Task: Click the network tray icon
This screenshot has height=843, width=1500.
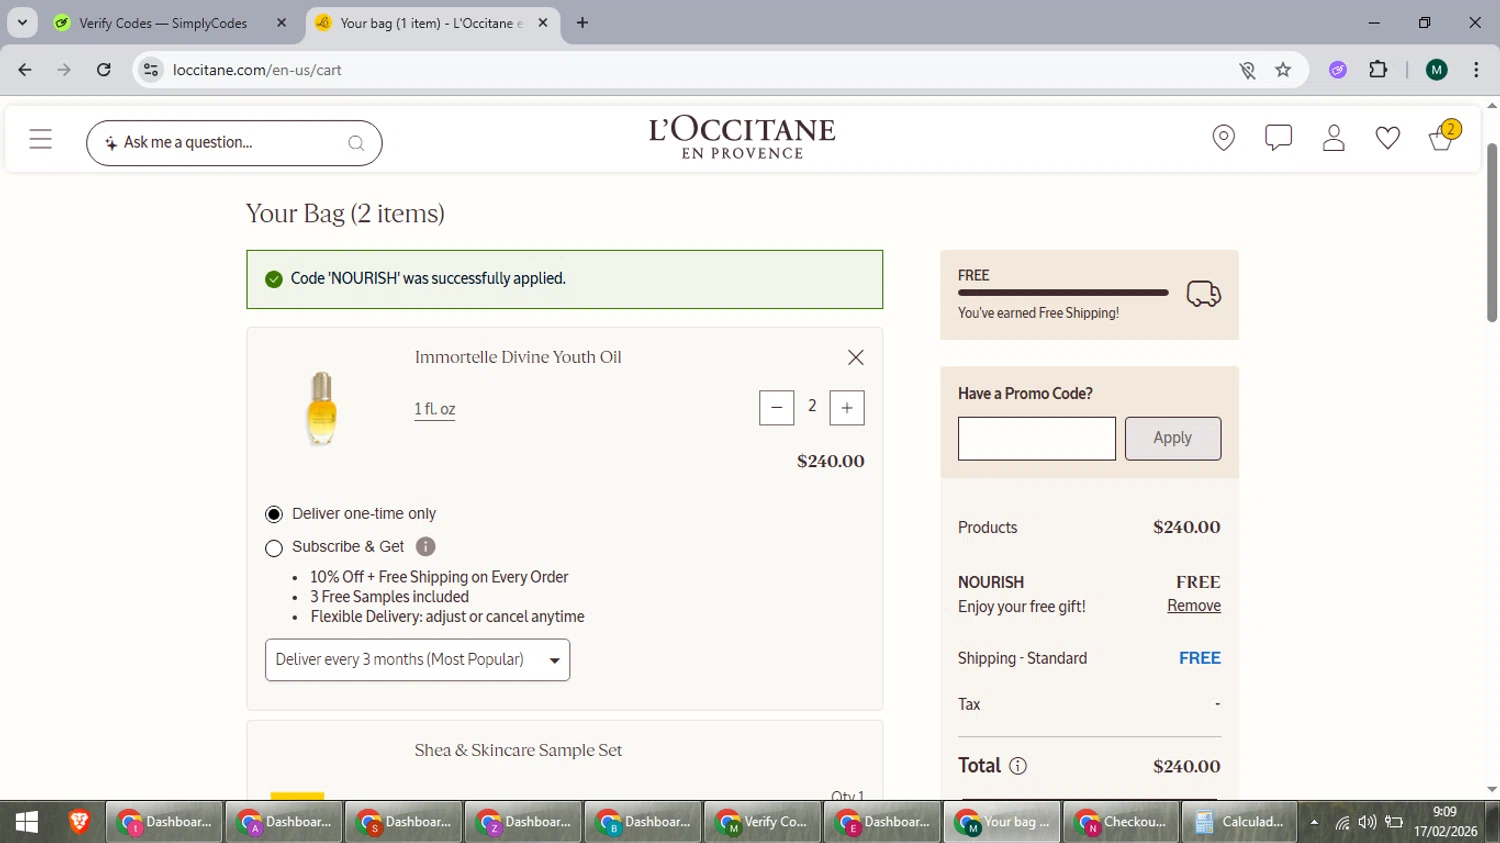Action: pyautogui.click(x=1342, y=823)
